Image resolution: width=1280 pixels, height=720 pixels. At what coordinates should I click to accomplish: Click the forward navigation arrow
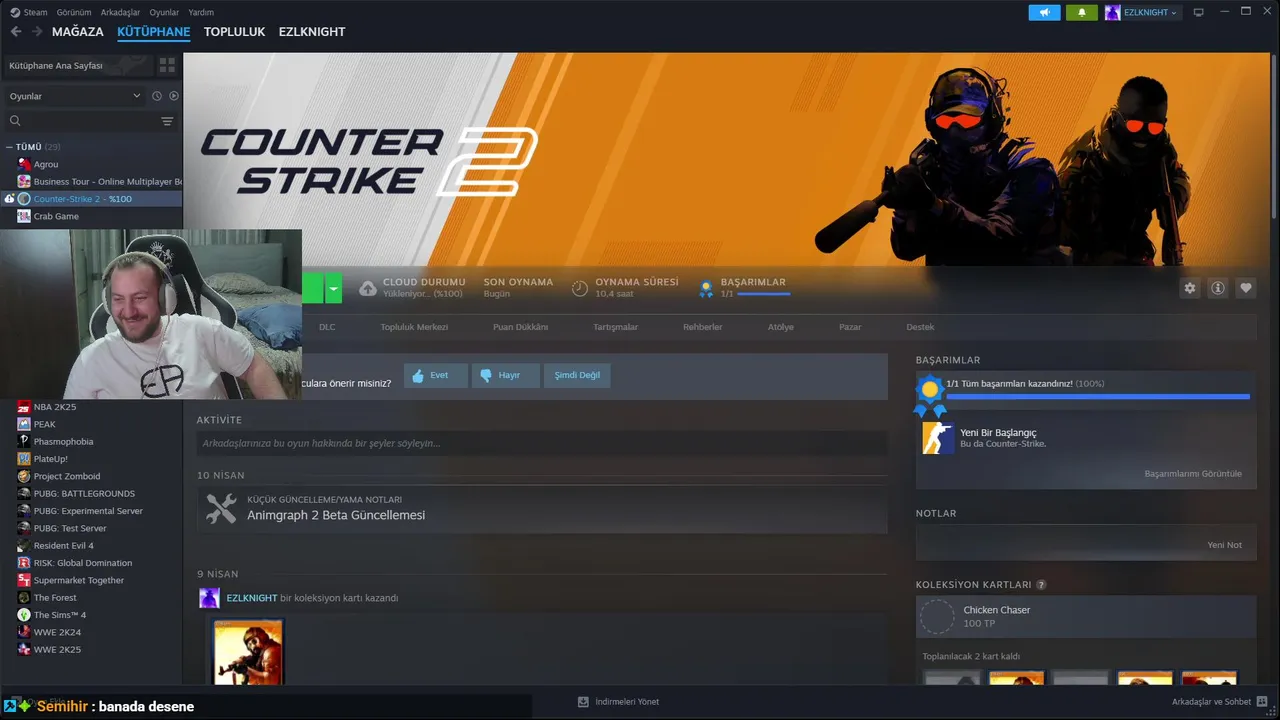click(x=37, y=32)
